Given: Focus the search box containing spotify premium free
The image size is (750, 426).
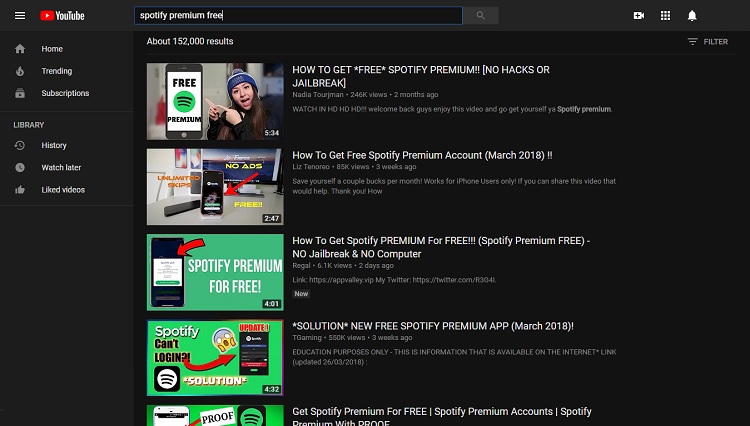Looking at the screenshot, I should 298,15.
